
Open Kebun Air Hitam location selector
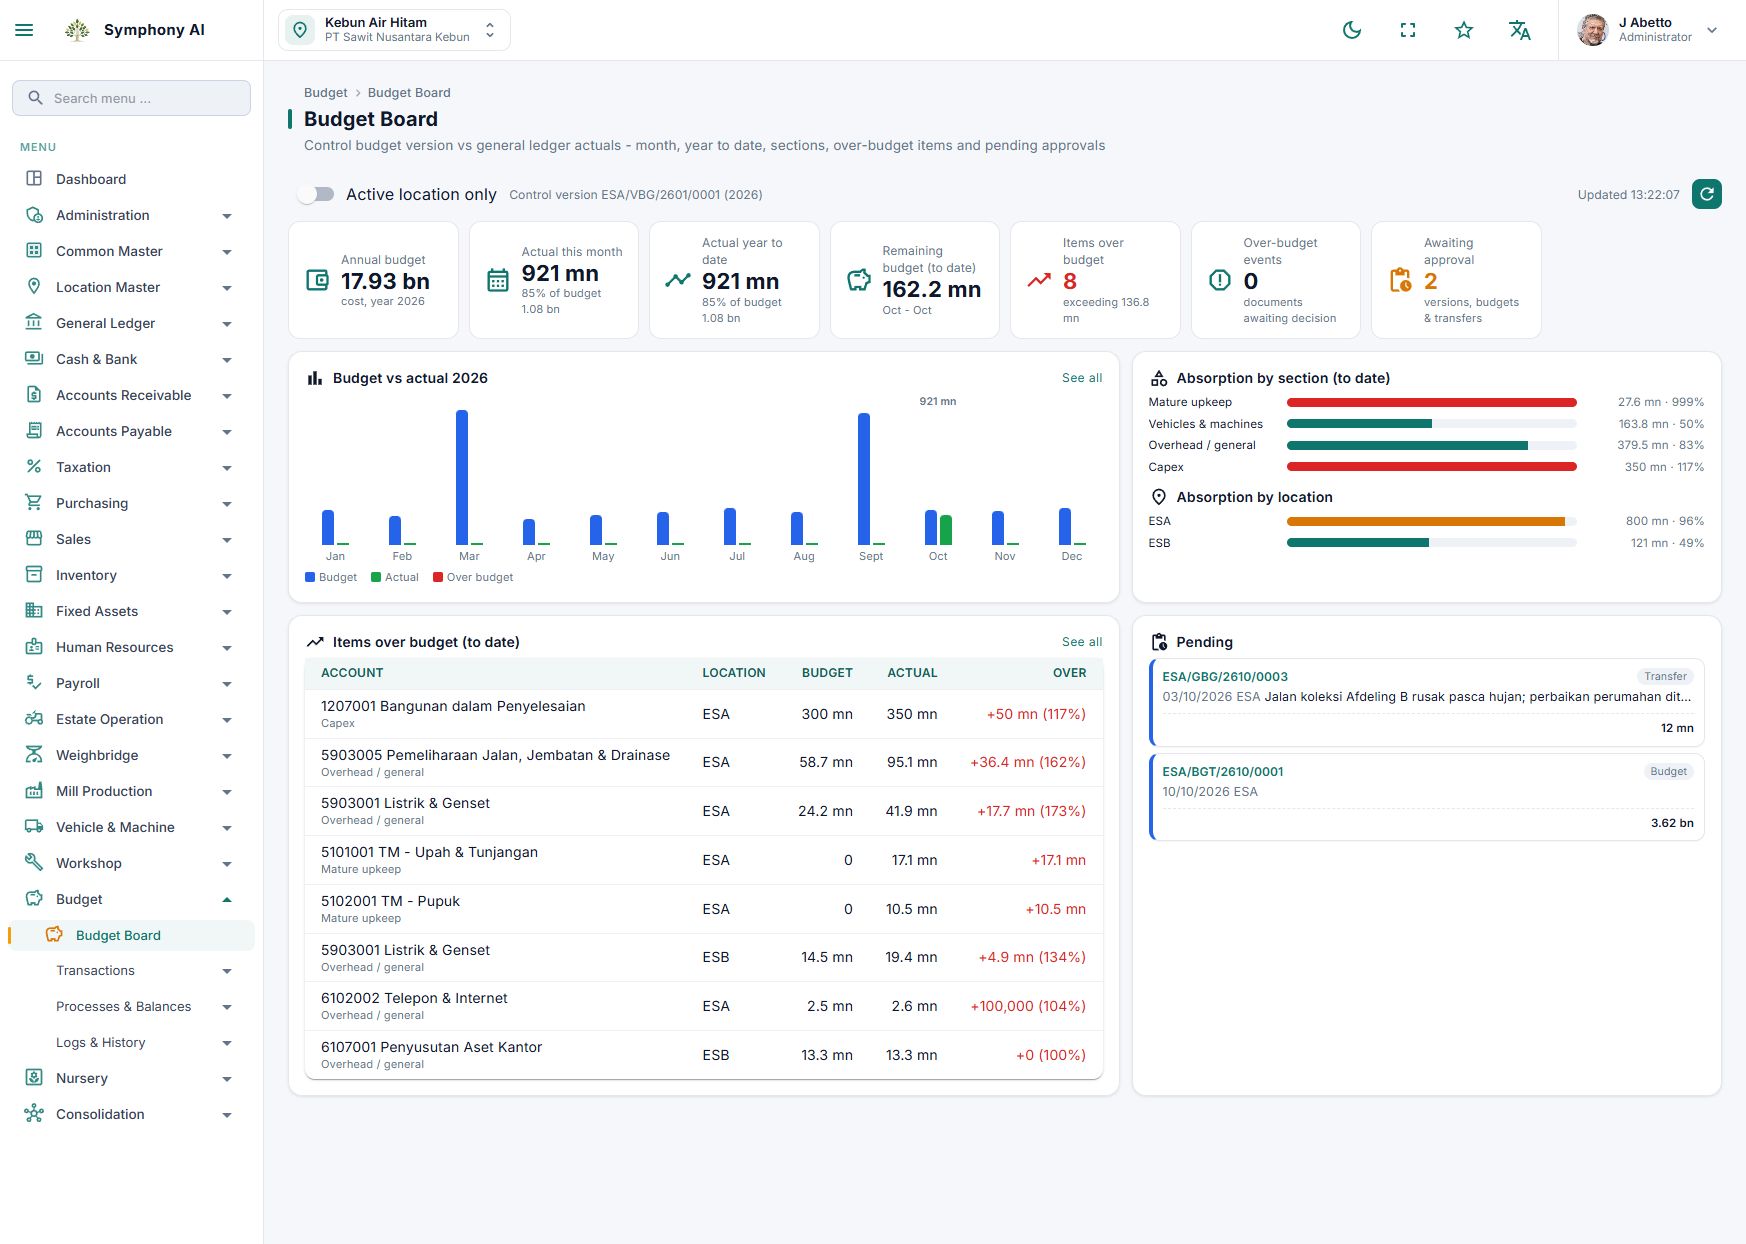pyautogui.click(x=394, y=30)
